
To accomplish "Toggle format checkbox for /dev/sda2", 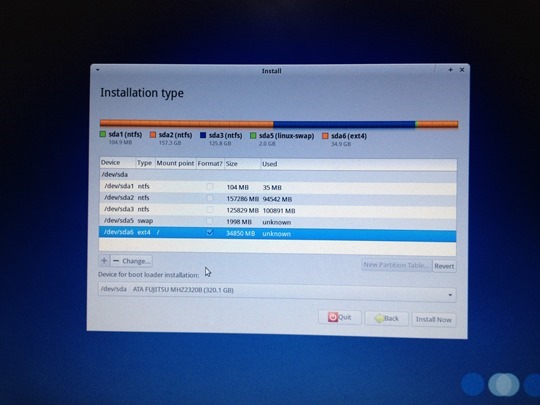I will pyautogui.click(x=210, y=198).
